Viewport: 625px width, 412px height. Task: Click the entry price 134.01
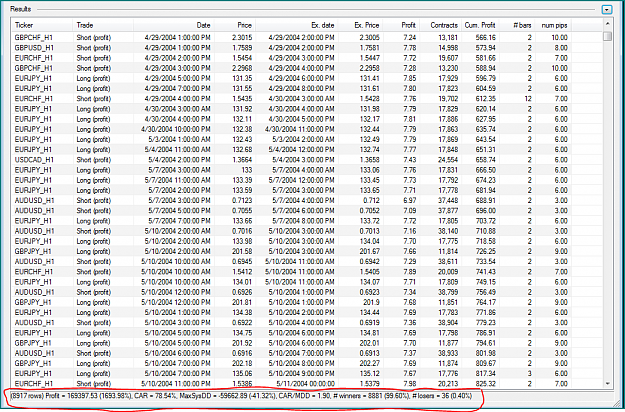pos(242,282)
